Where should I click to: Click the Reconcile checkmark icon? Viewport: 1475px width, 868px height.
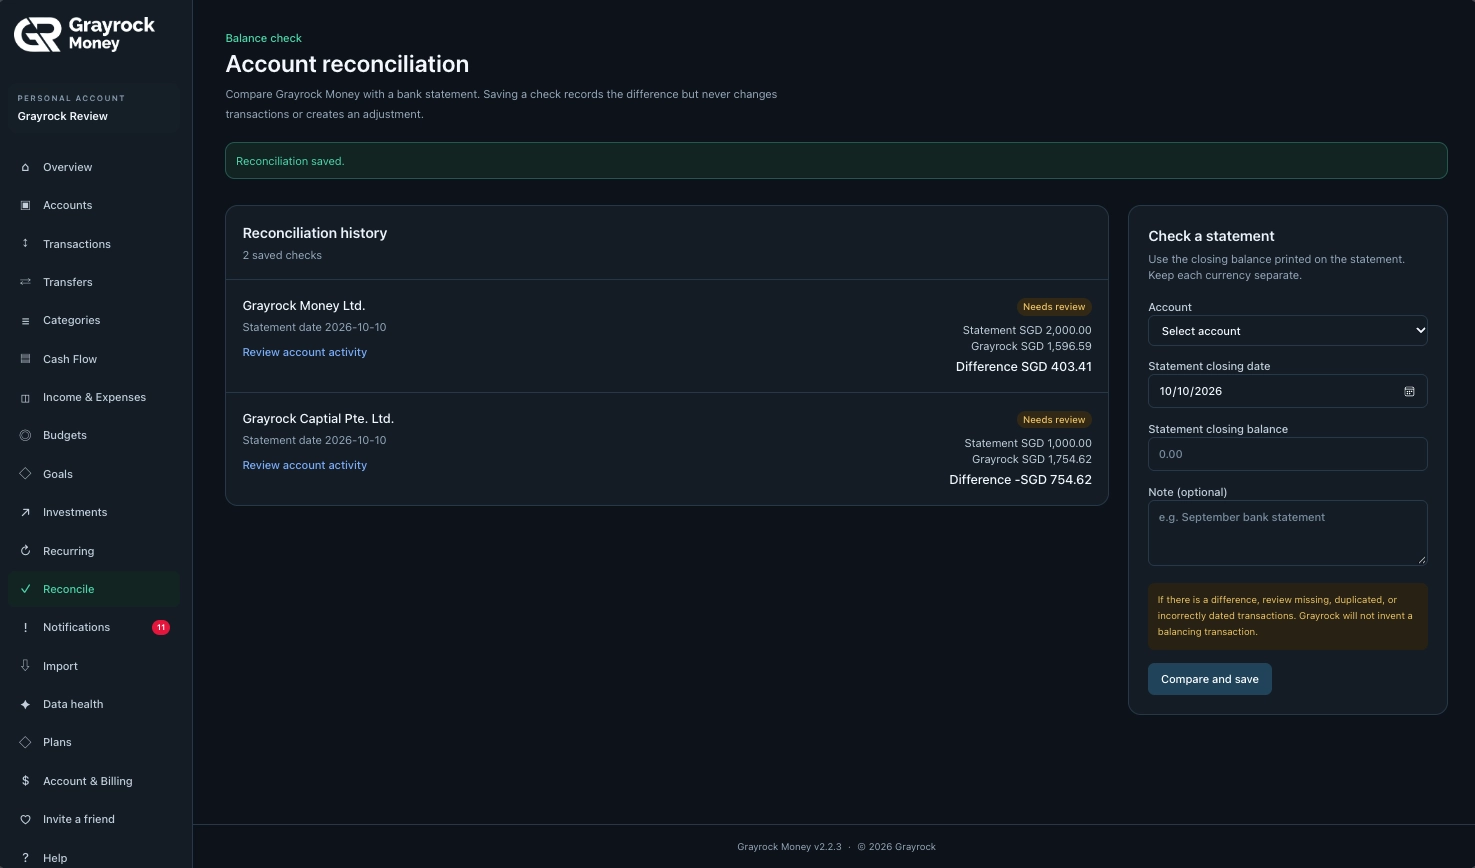coord(25,589)
